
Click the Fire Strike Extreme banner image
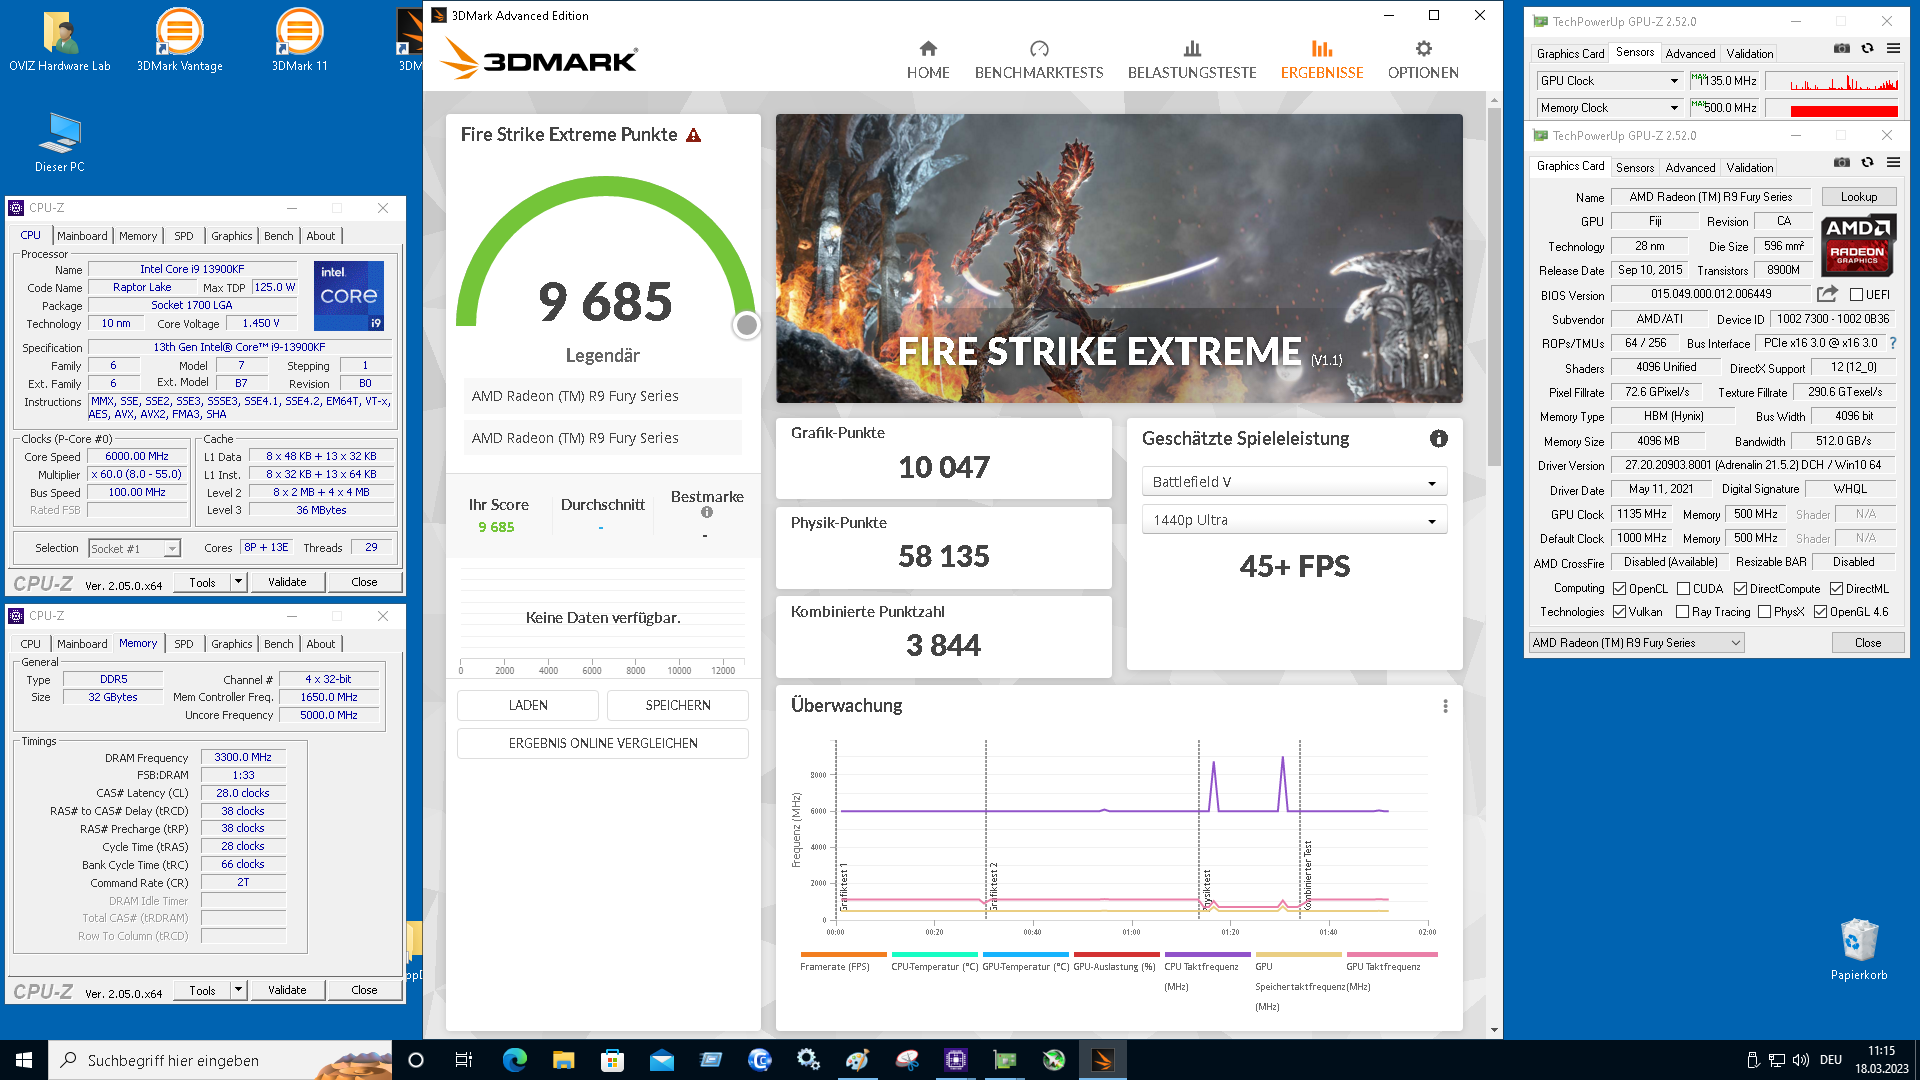tap(1119, 258)
